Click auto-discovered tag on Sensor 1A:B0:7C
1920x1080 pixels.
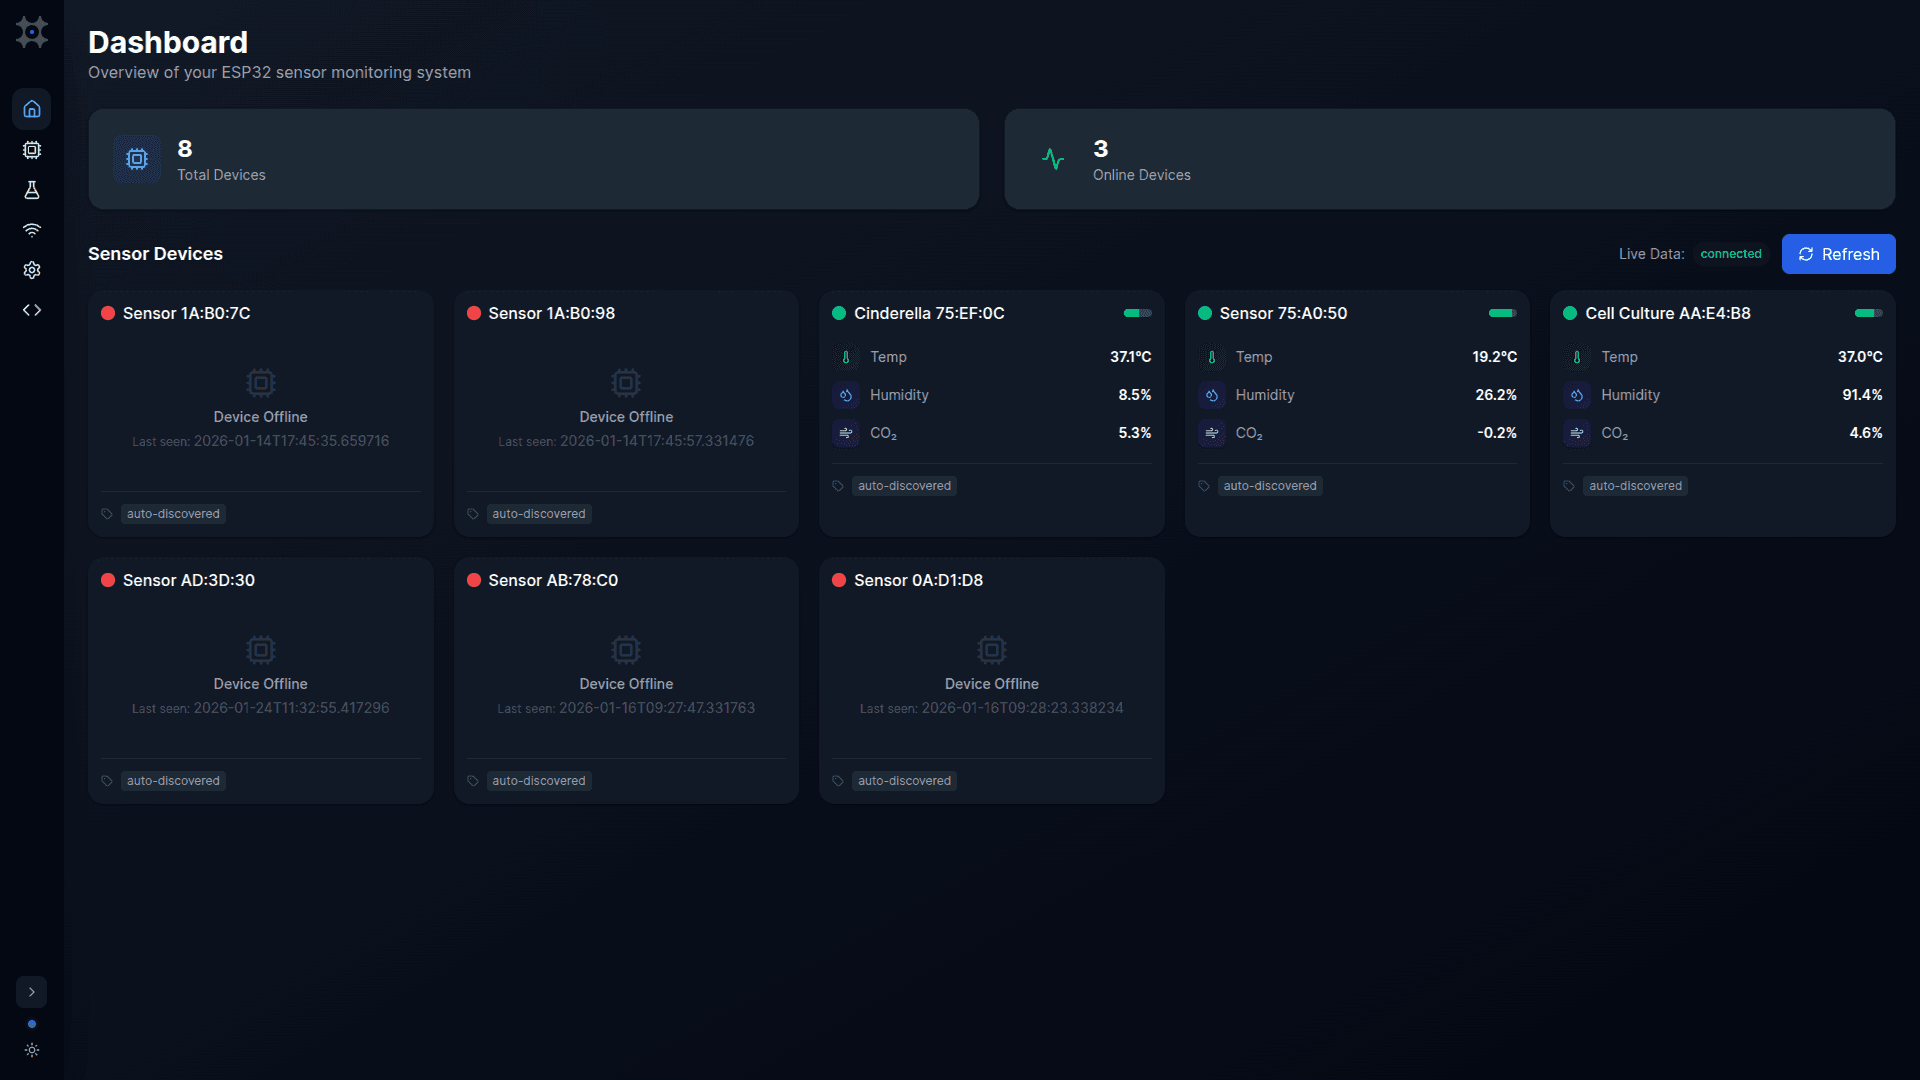click(x=173, y=514)
